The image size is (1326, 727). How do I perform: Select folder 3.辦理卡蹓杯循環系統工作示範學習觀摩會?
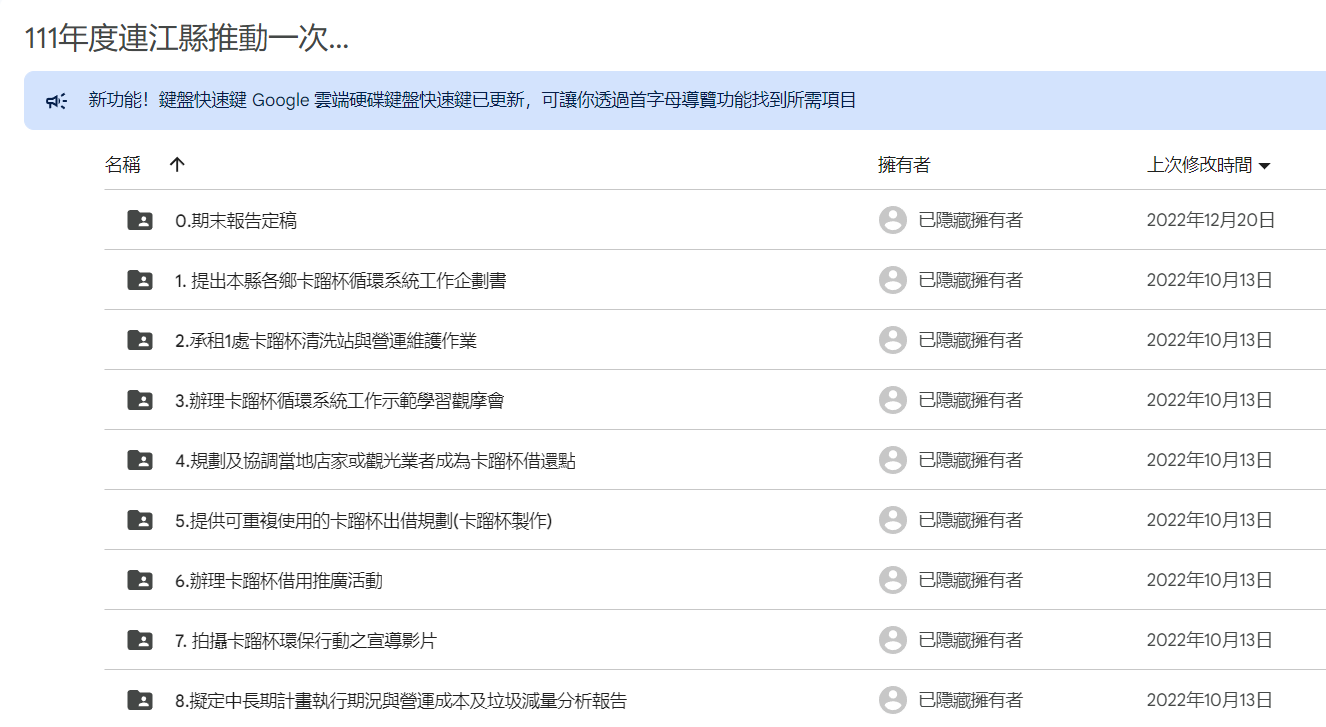tap(339, 401)
